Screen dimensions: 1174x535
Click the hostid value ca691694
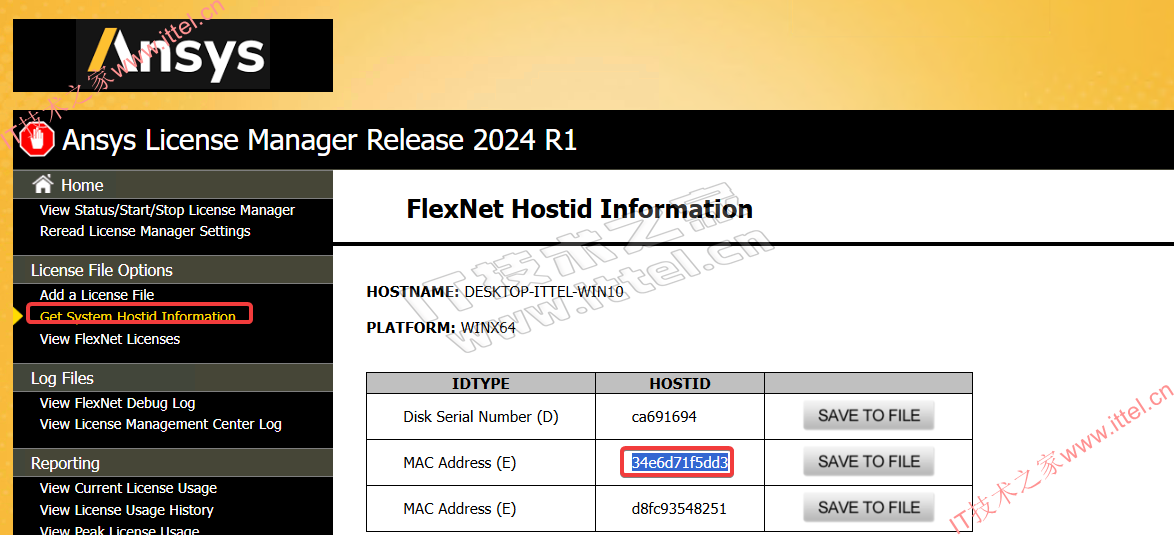coord(664,417)
